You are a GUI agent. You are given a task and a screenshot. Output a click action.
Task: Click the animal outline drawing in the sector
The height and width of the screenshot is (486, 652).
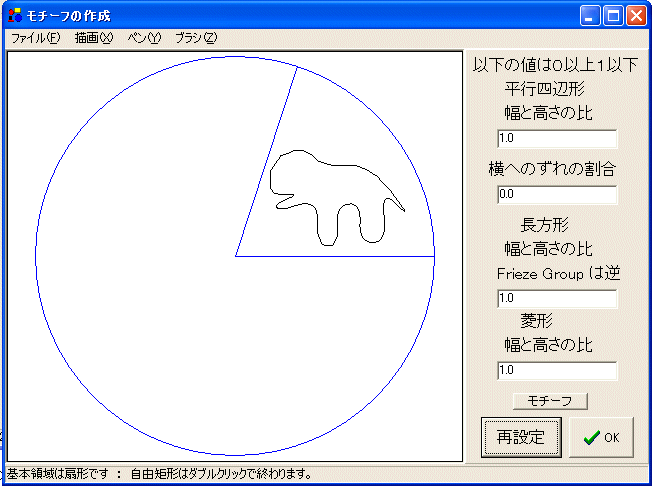(337, 198)
